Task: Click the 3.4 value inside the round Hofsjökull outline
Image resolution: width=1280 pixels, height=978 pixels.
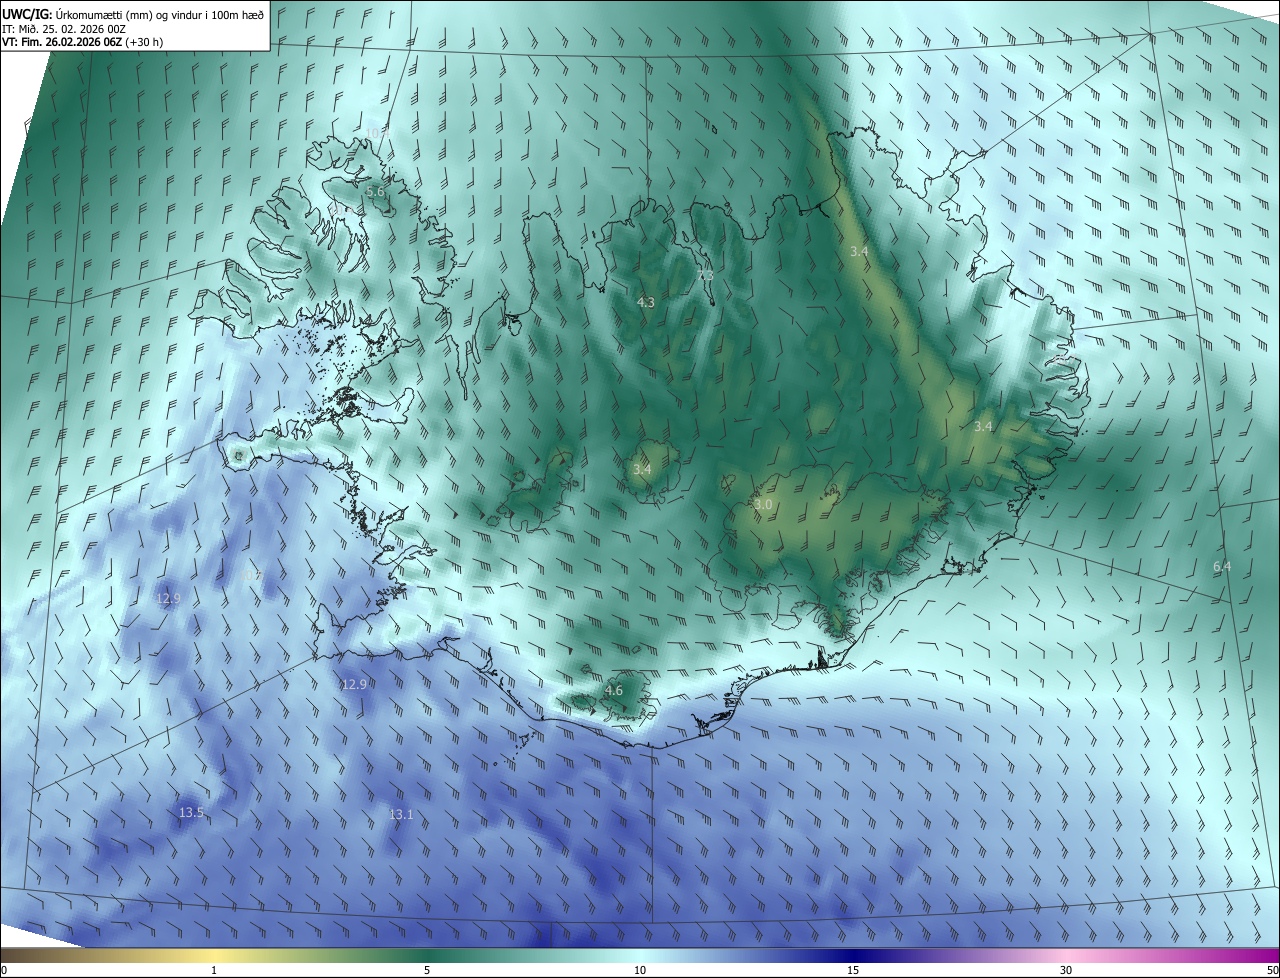Action: [x=642, y=469]
